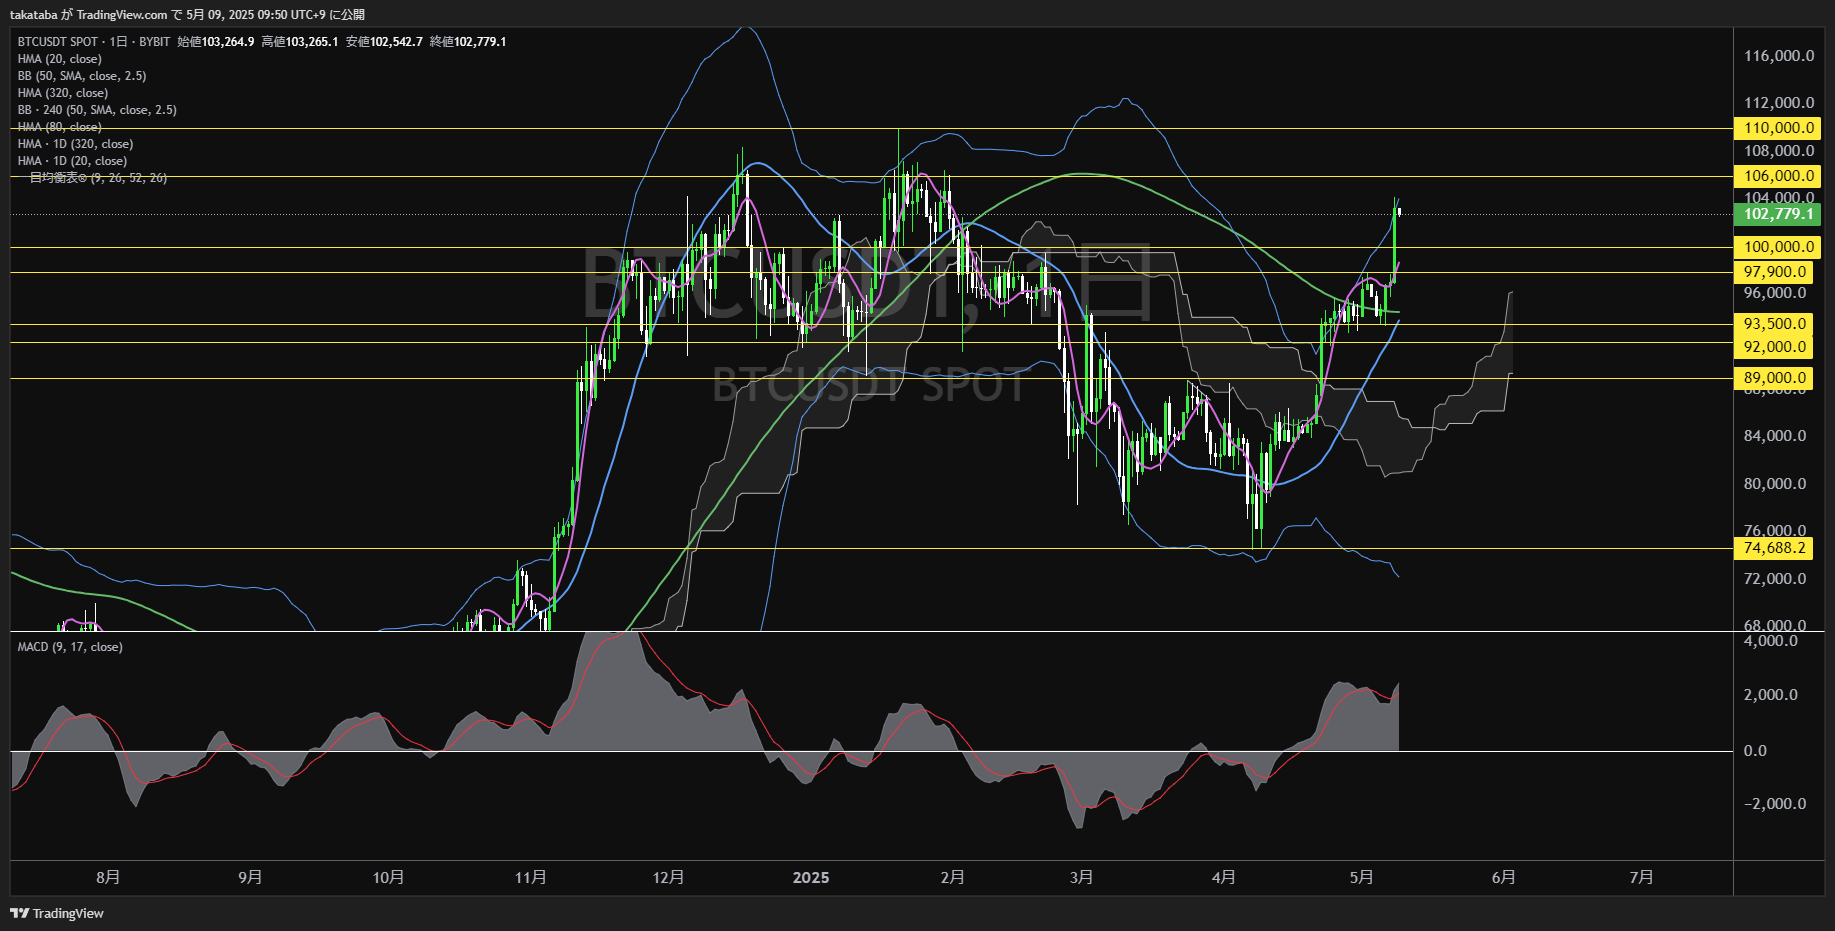Select the BB (50, SMA, close, 2.5) legend
The image size is (1835, 931).
82,76
